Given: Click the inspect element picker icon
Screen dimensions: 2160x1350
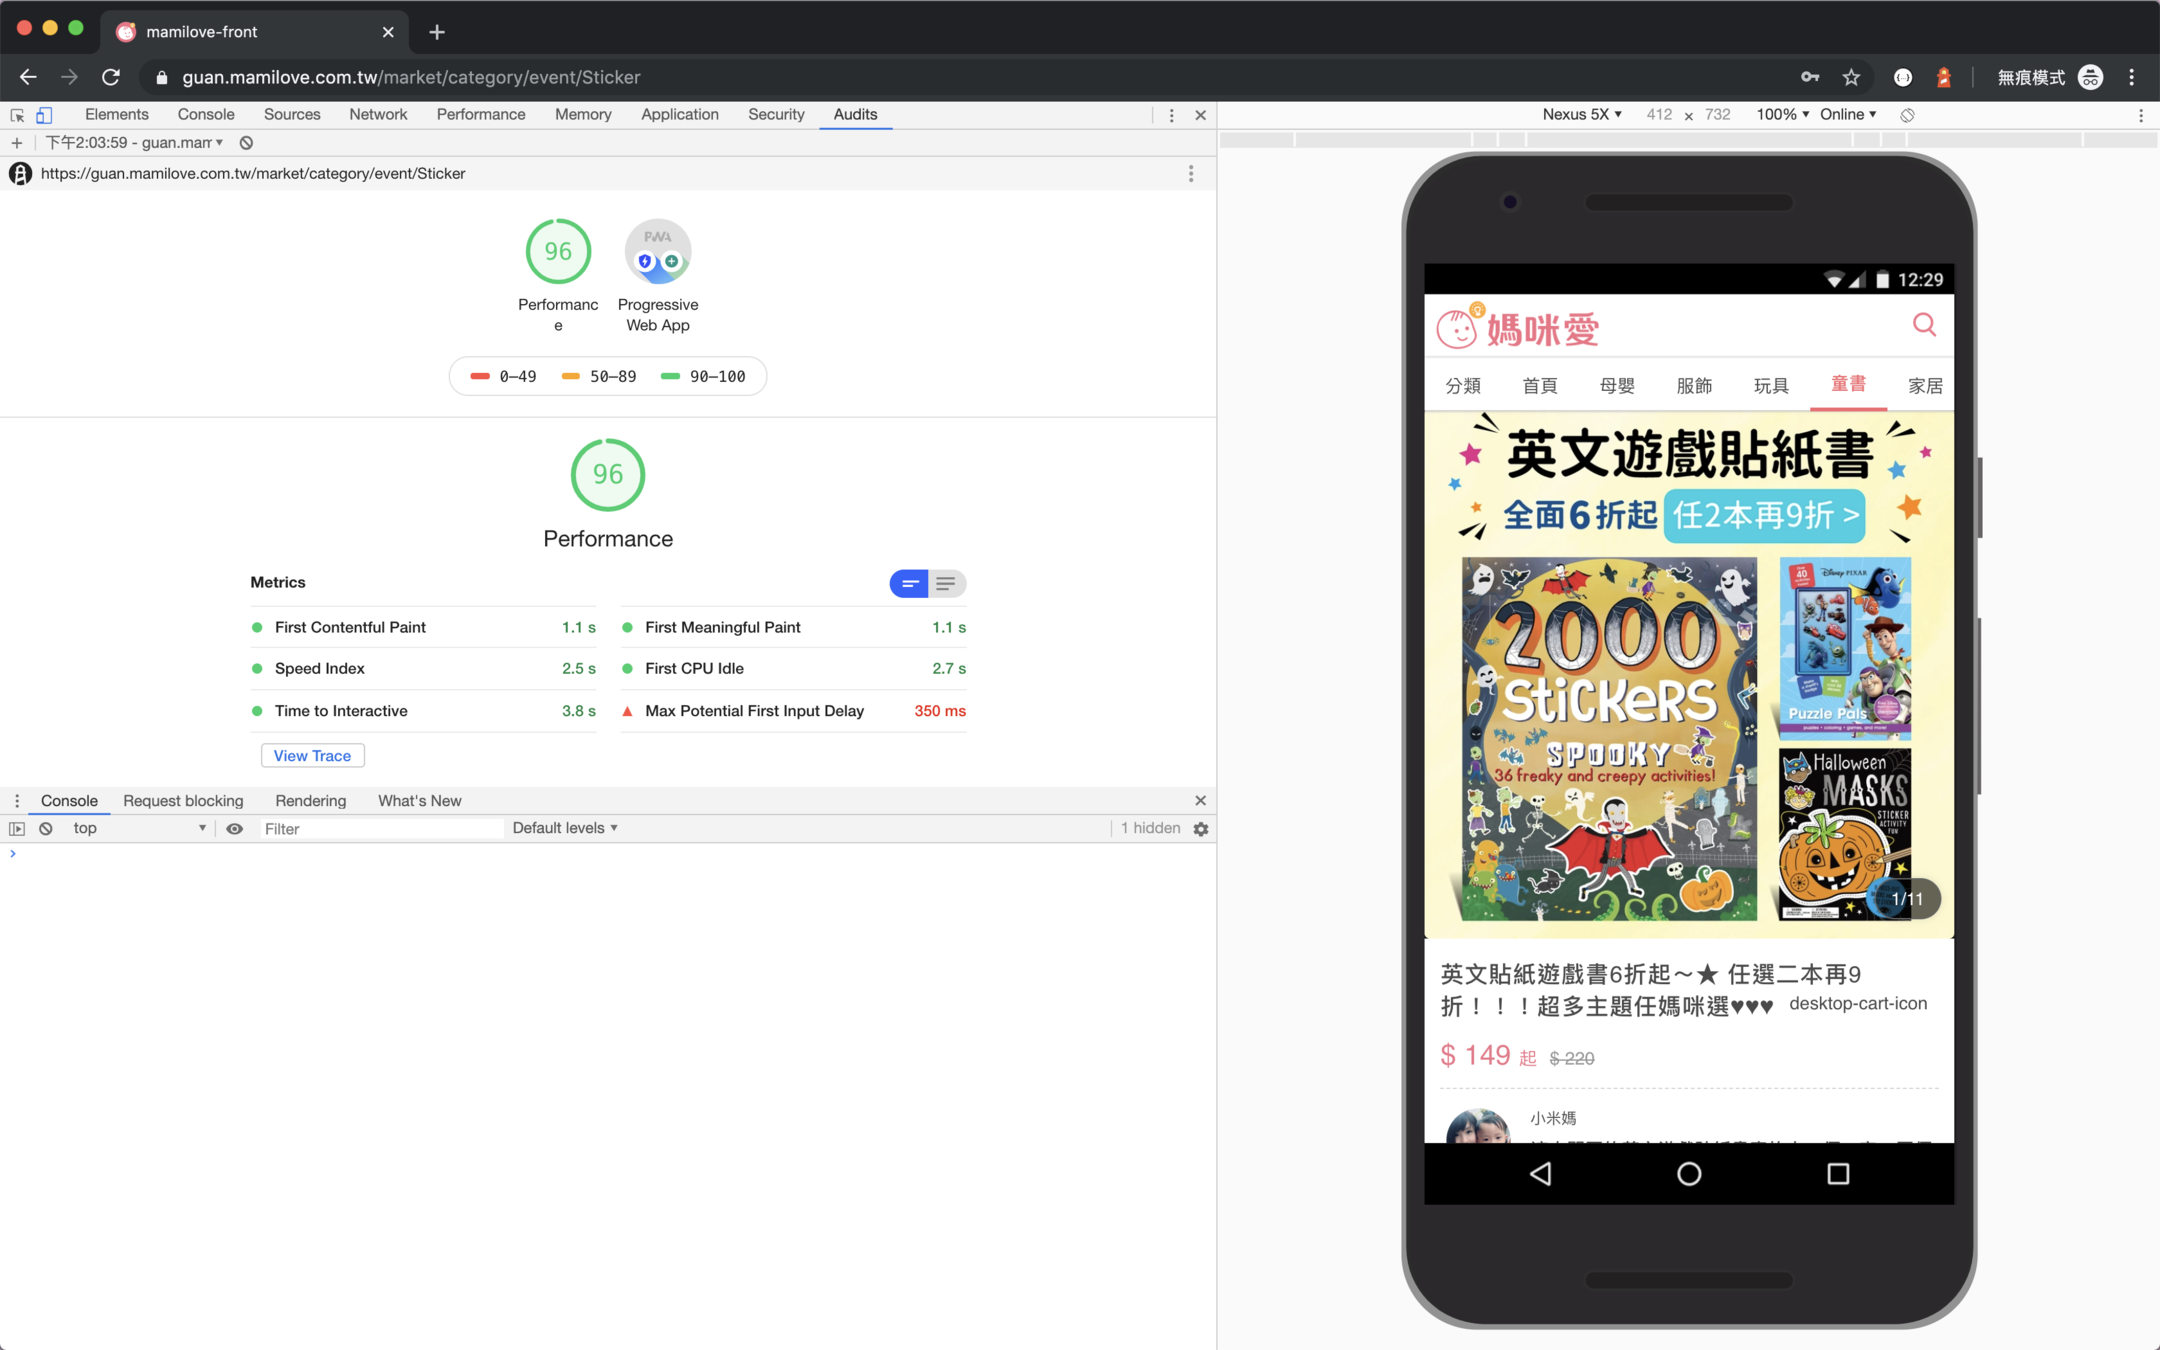Looking at the screenshot, I should pyautogui.click(x=17, y=115).
